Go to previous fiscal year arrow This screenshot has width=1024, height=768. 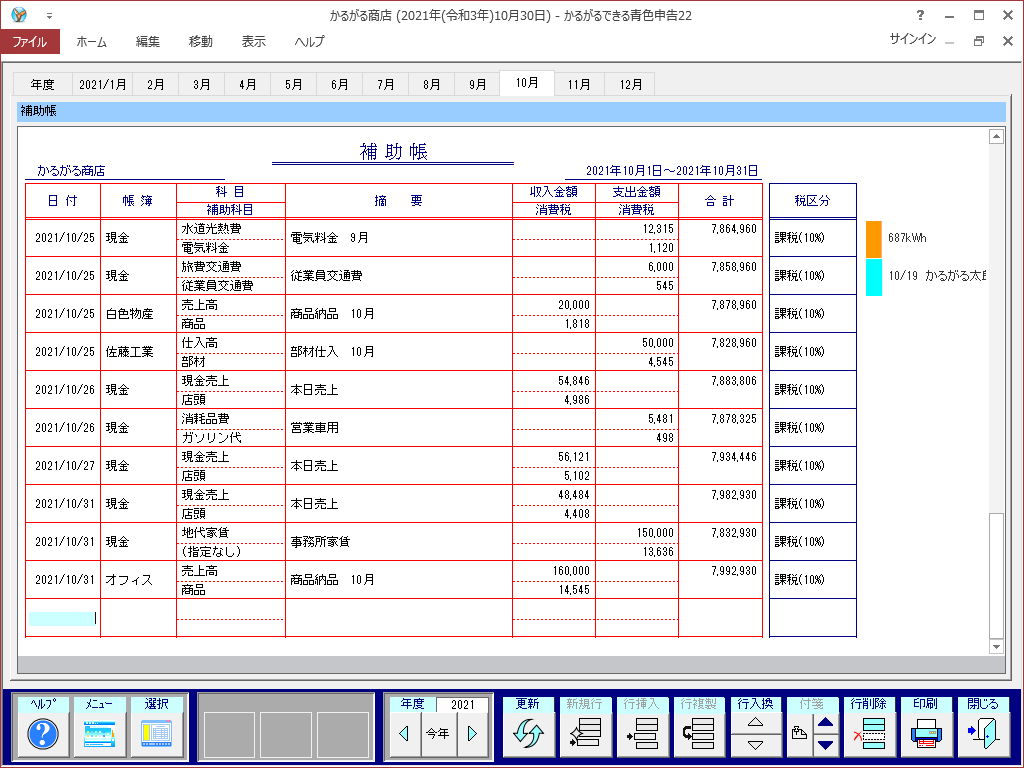click(x=404, y=733)
